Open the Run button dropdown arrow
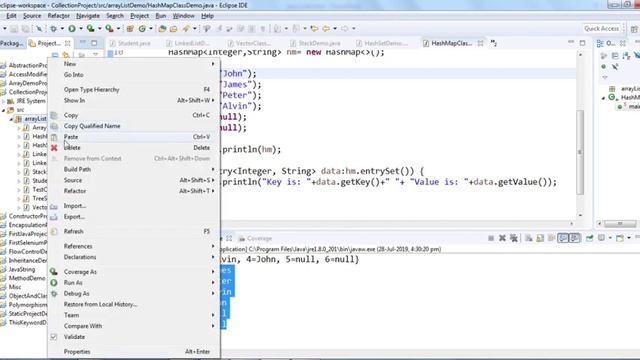This screenshot has height=360, width=640. pyautogui.click(x=80, y=29)
